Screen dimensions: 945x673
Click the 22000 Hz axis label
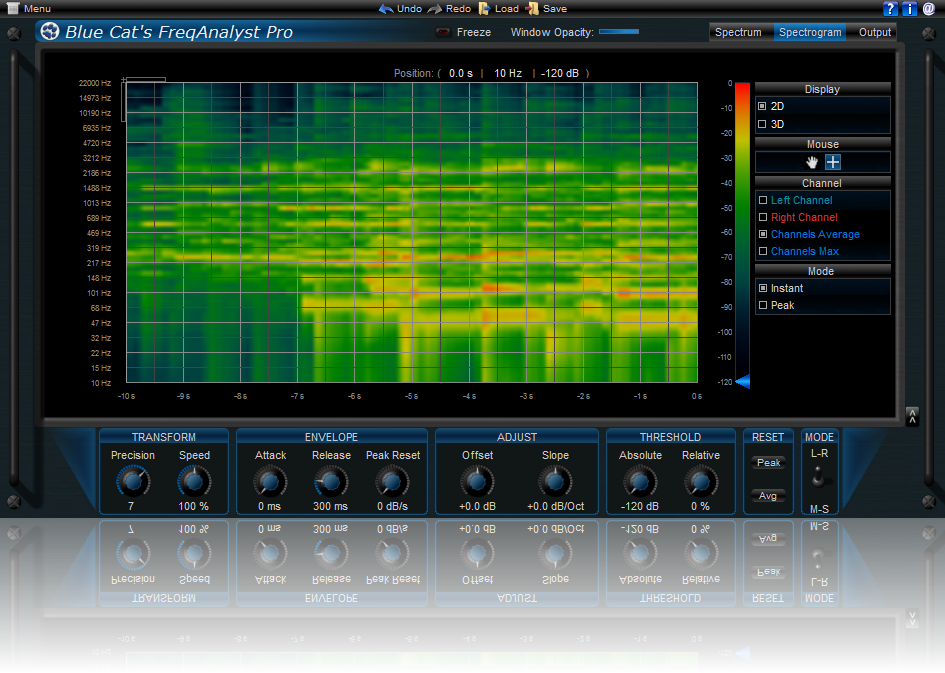(x=95, y=83)
